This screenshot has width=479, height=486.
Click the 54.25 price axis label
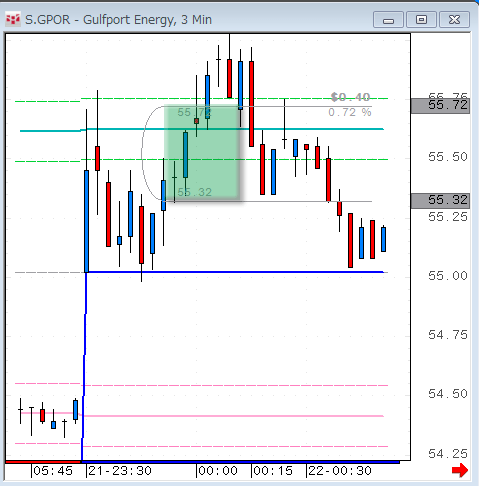coord(448,454)
